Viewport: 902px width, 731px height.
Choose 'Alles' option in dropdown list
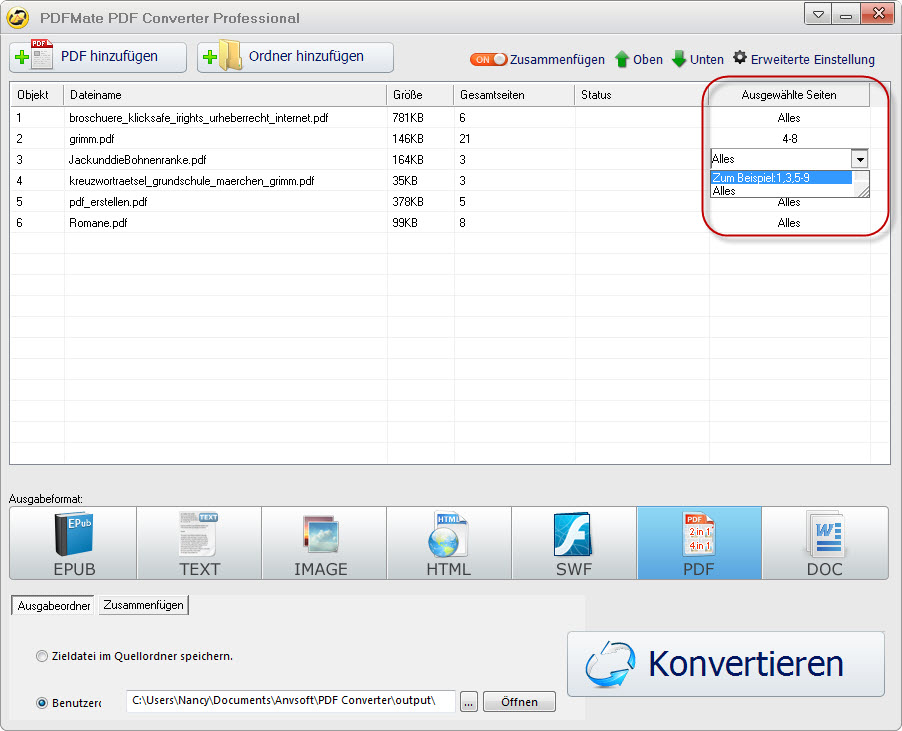click(x=781, y=190)
